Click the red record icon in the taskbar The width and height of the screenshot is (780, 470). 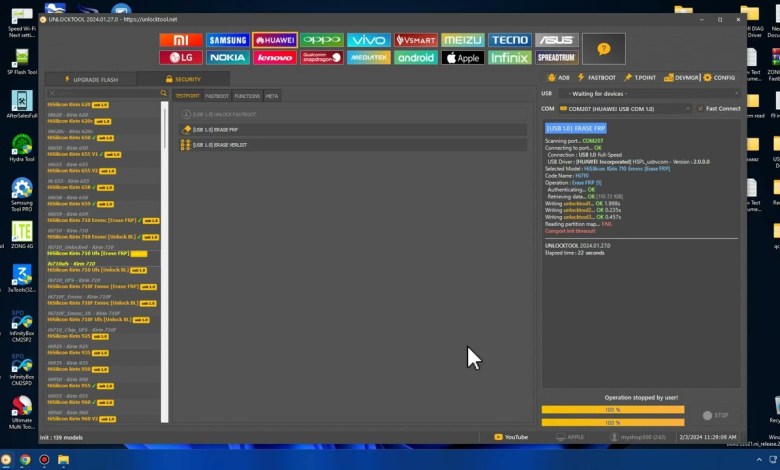[44, 460]
